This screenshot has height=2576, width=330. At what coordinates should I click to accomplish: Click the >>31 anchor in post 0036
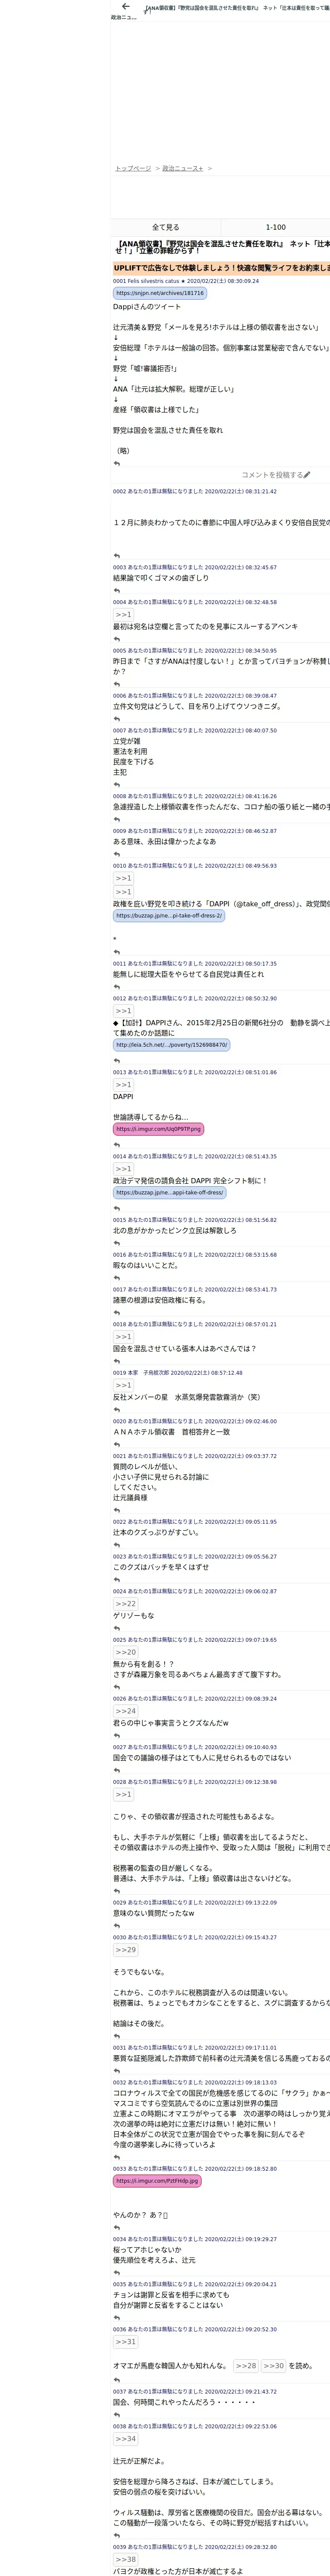tap(125, 2341)
